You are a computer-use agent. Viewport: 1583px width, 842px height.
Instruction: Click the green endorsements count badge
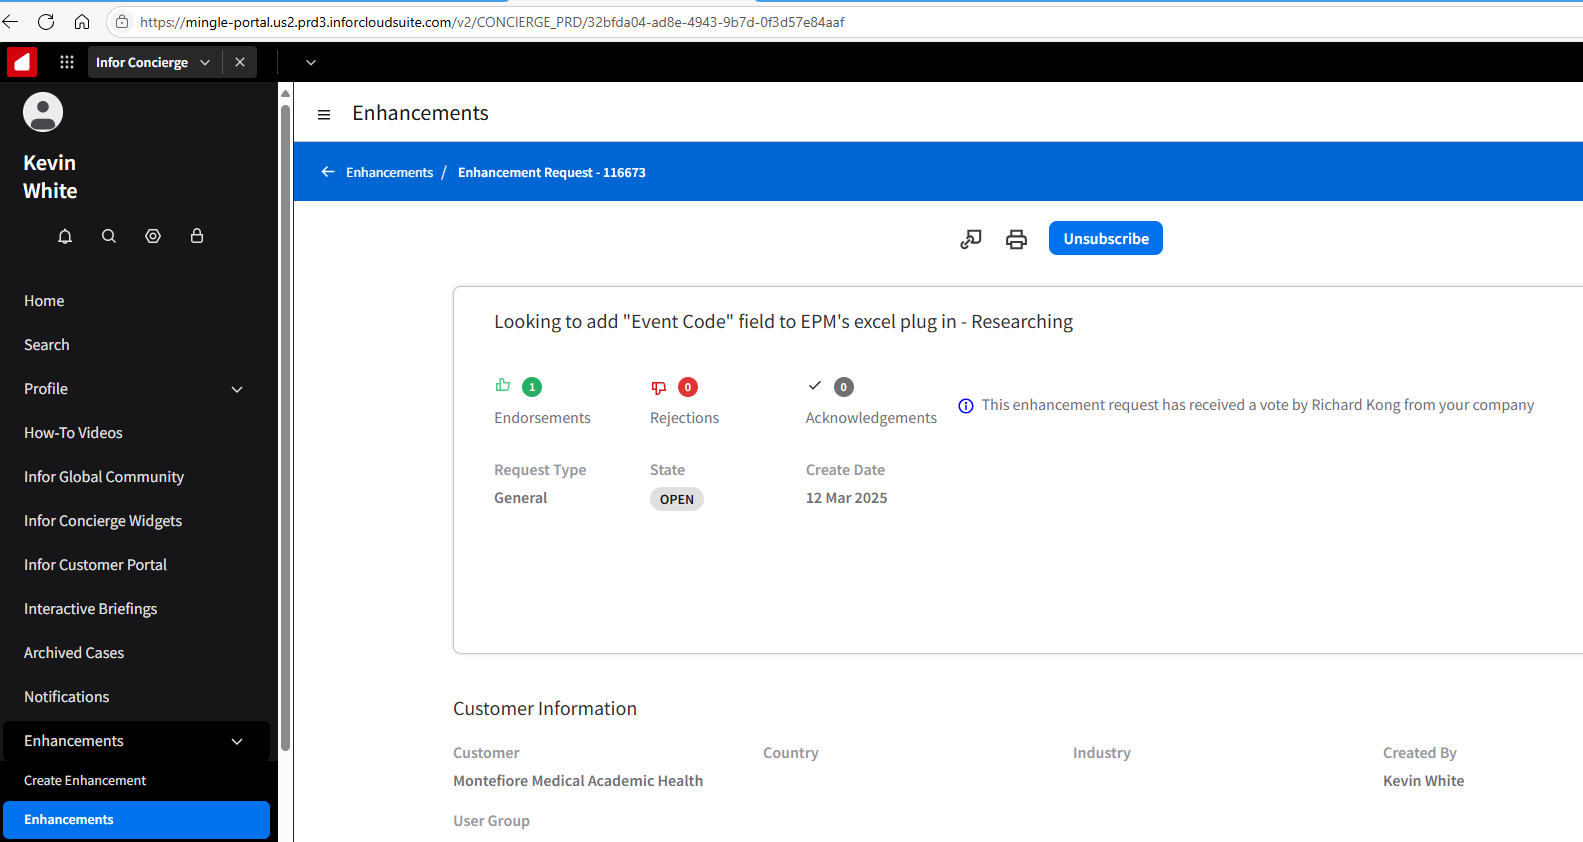coord(532,387)
